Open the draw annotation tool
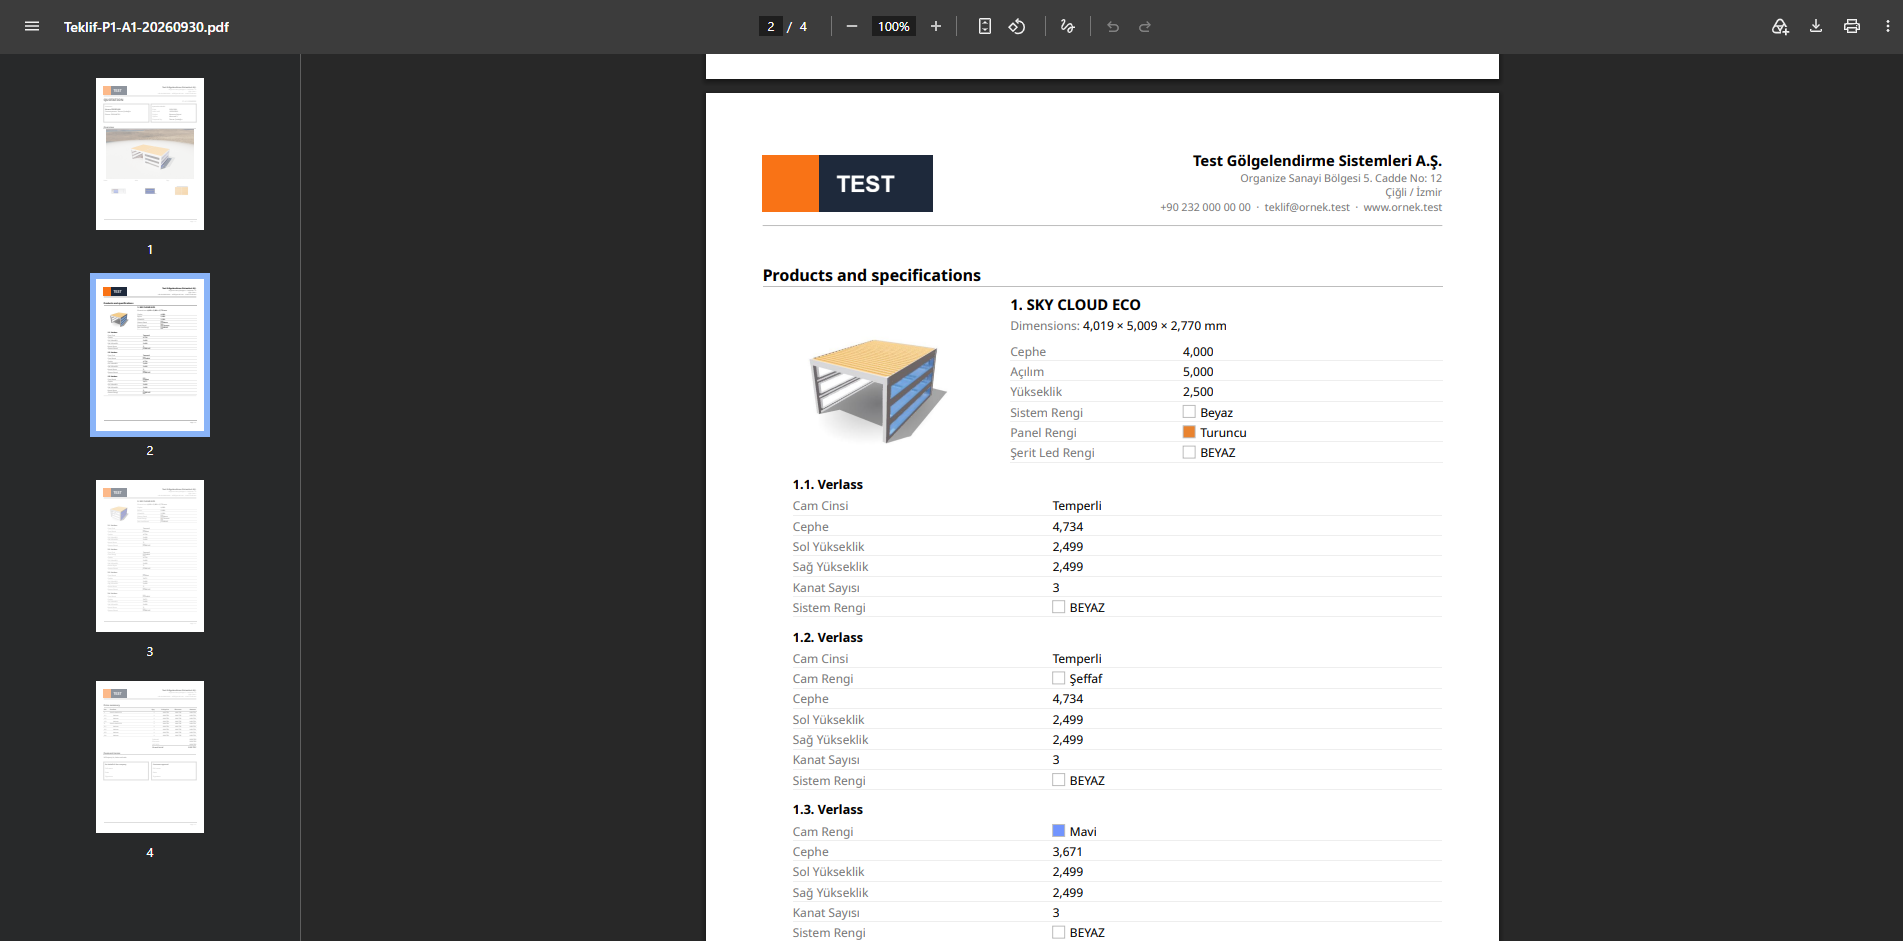The height and width of the screenshot is (941, 1903). pos(1068,27)
